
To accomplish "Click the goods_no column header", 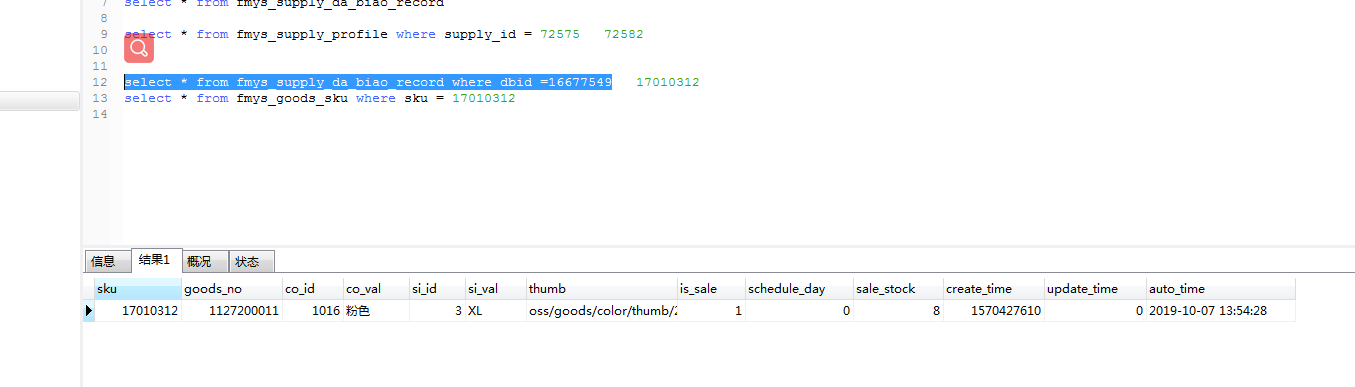I will [x=232, y=289].
